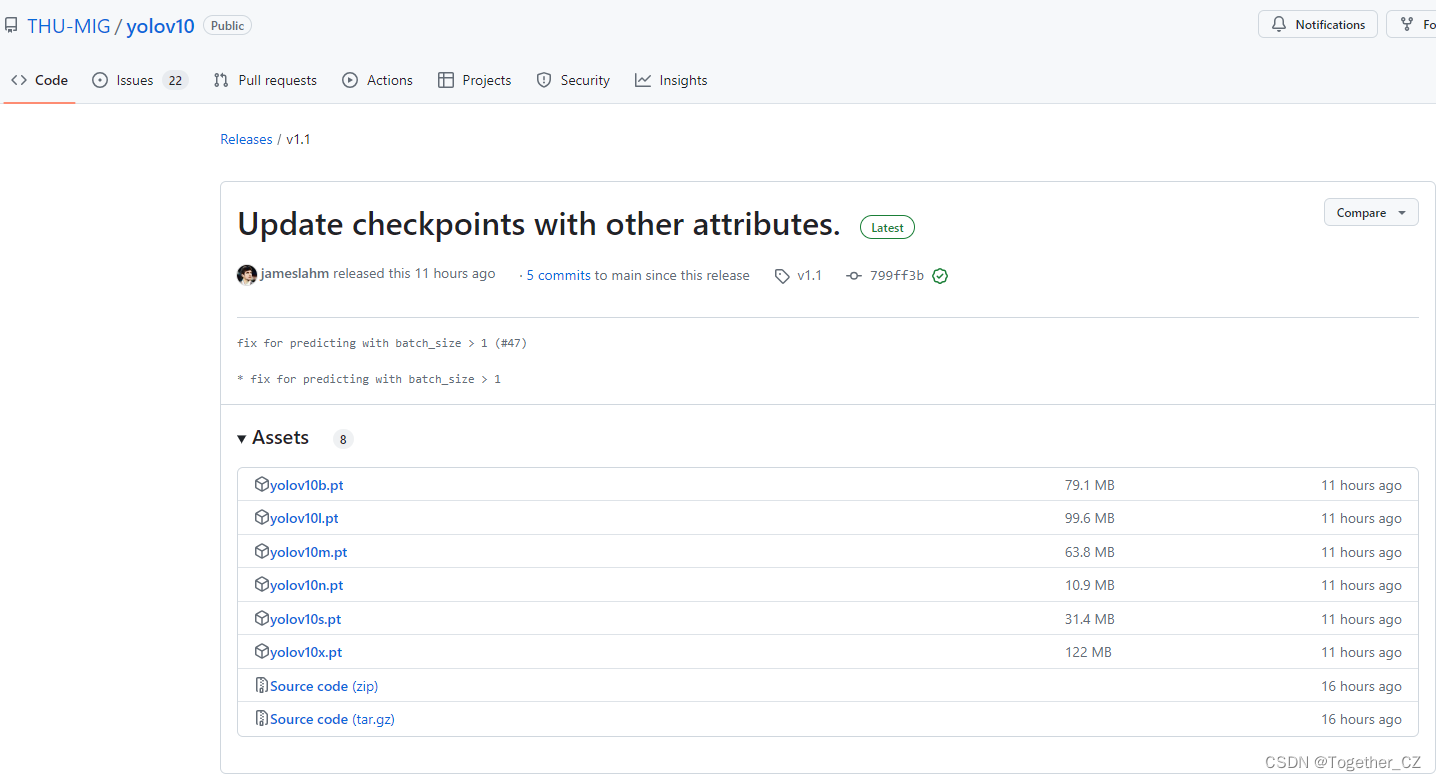Viewport: 1436px width, 781px height.
Task: Click package icon beside yolov10s.pt
Action: (262, 618)
